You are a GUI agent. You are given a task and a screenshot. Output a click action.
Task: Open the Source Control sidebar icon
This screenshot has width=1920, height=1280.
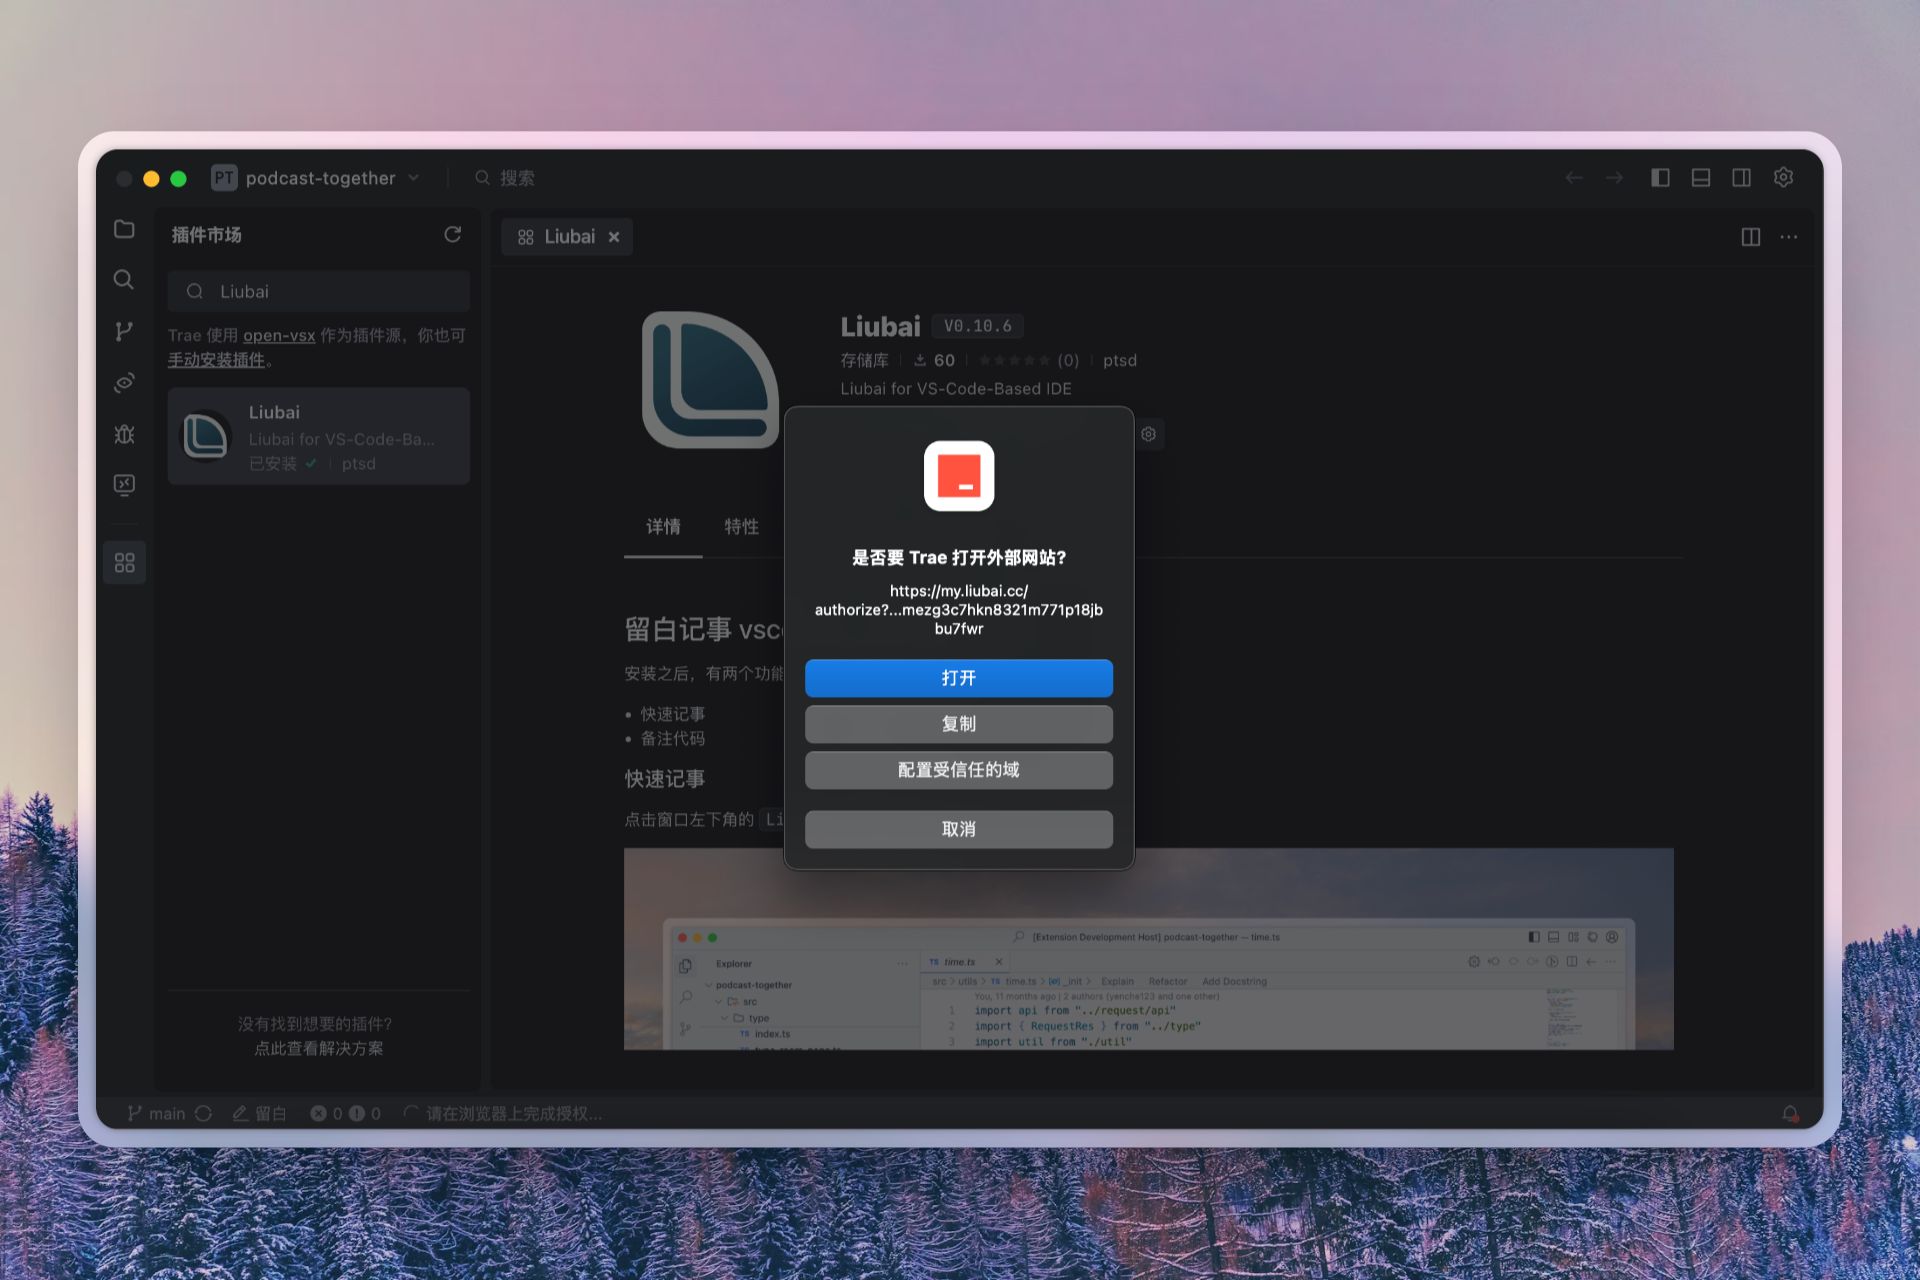point(124,331)
